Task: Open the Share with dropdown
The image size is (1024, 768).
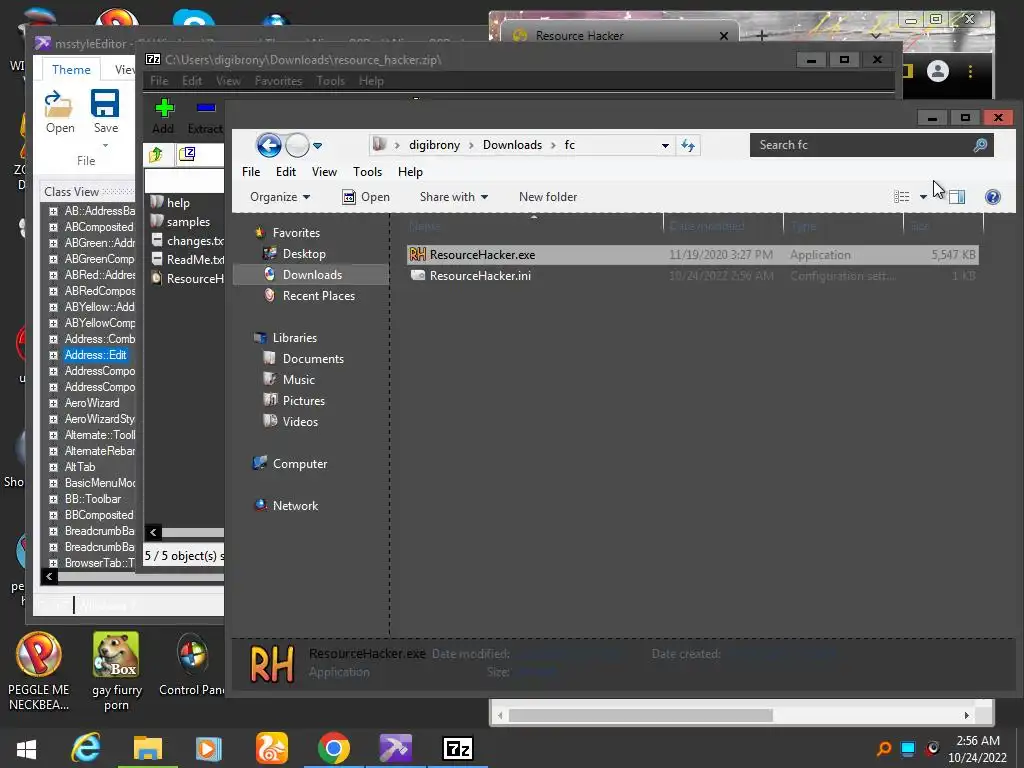Action: pos(454,197)
